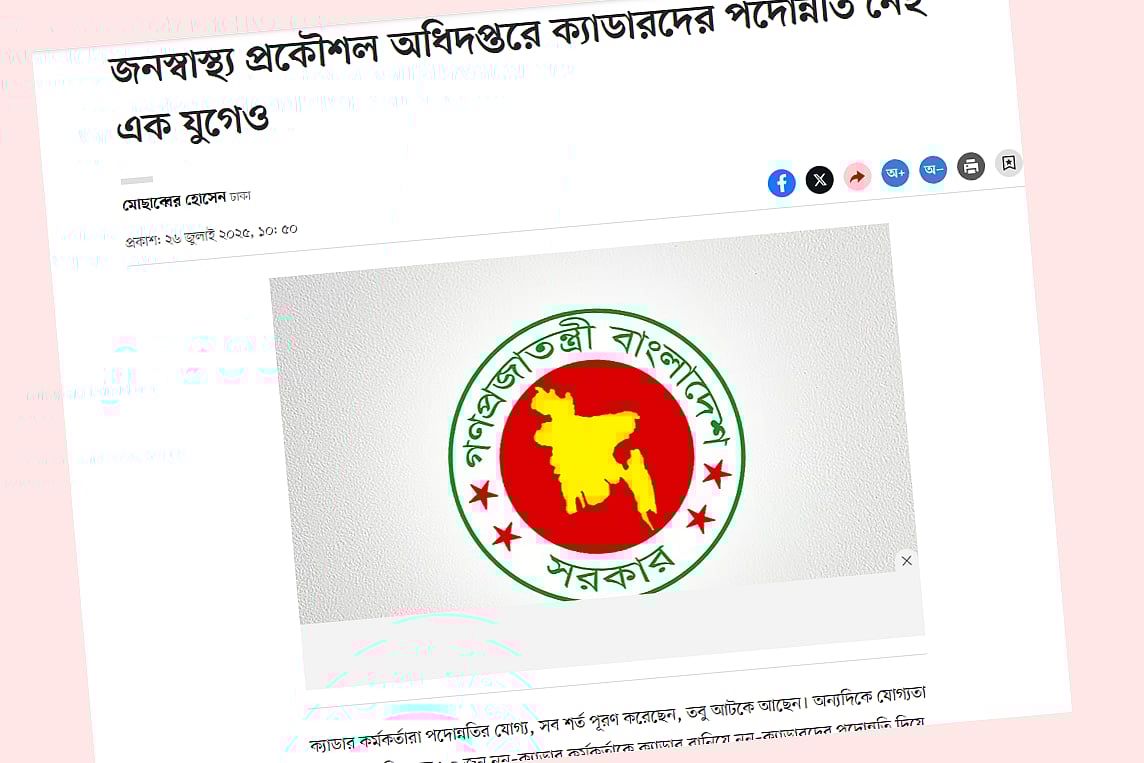Close the overlay with the X button
Image resolution: width=1144 pixels, height=763 pixels.
click(x=907, y=560)
